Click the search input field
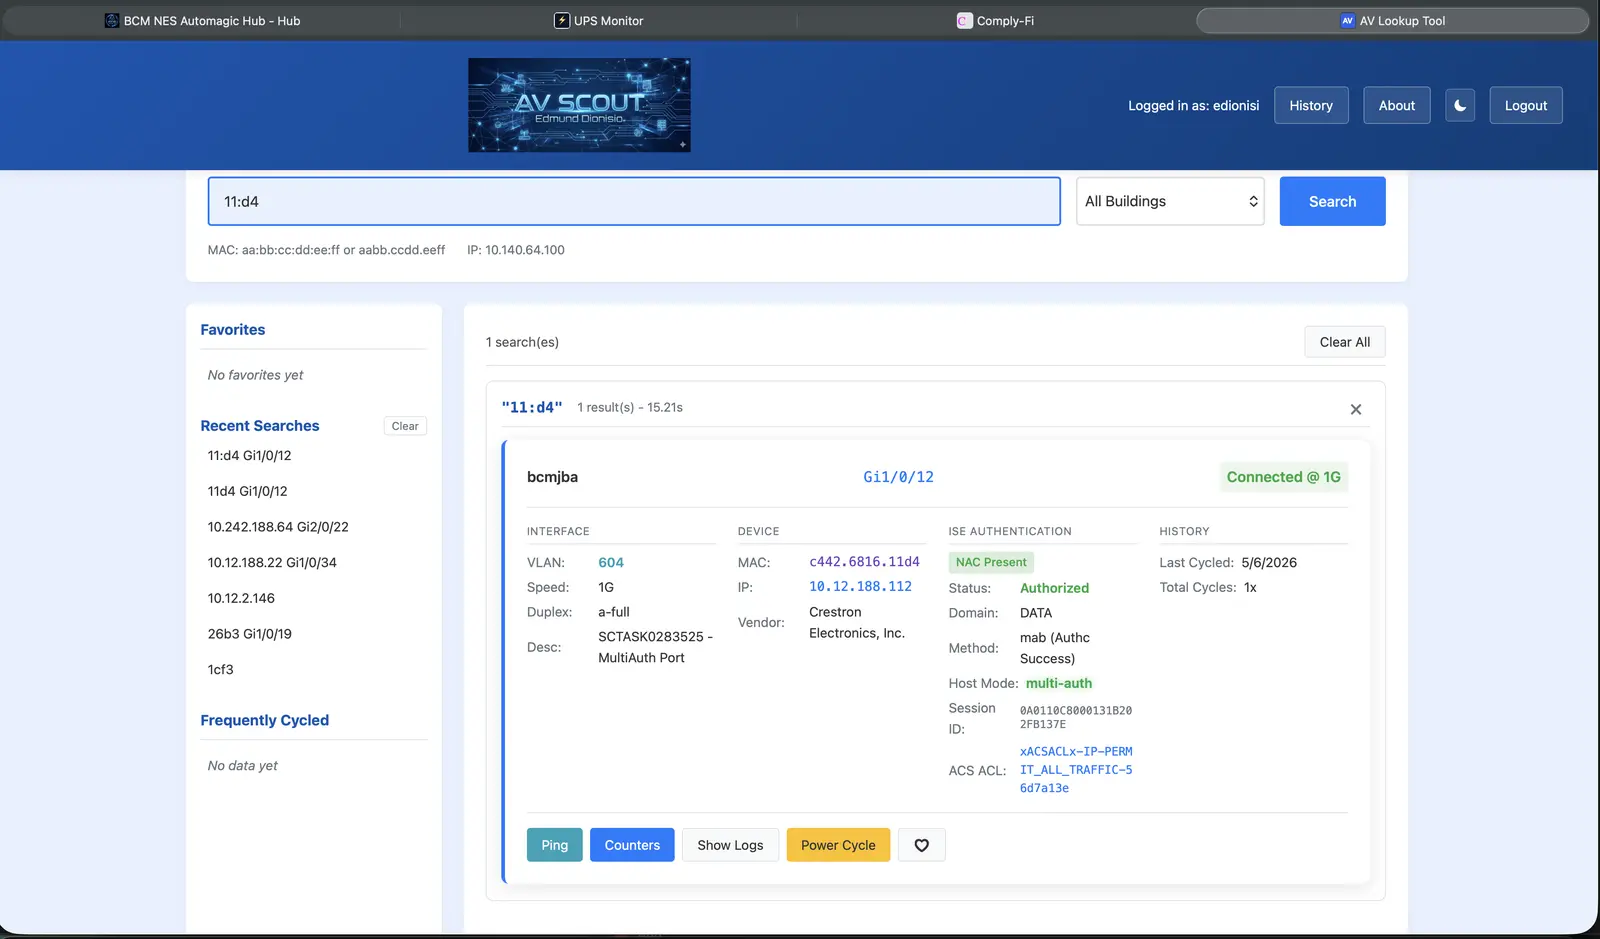The width and height of the screenshot is (1600, 939). (634, 201)
